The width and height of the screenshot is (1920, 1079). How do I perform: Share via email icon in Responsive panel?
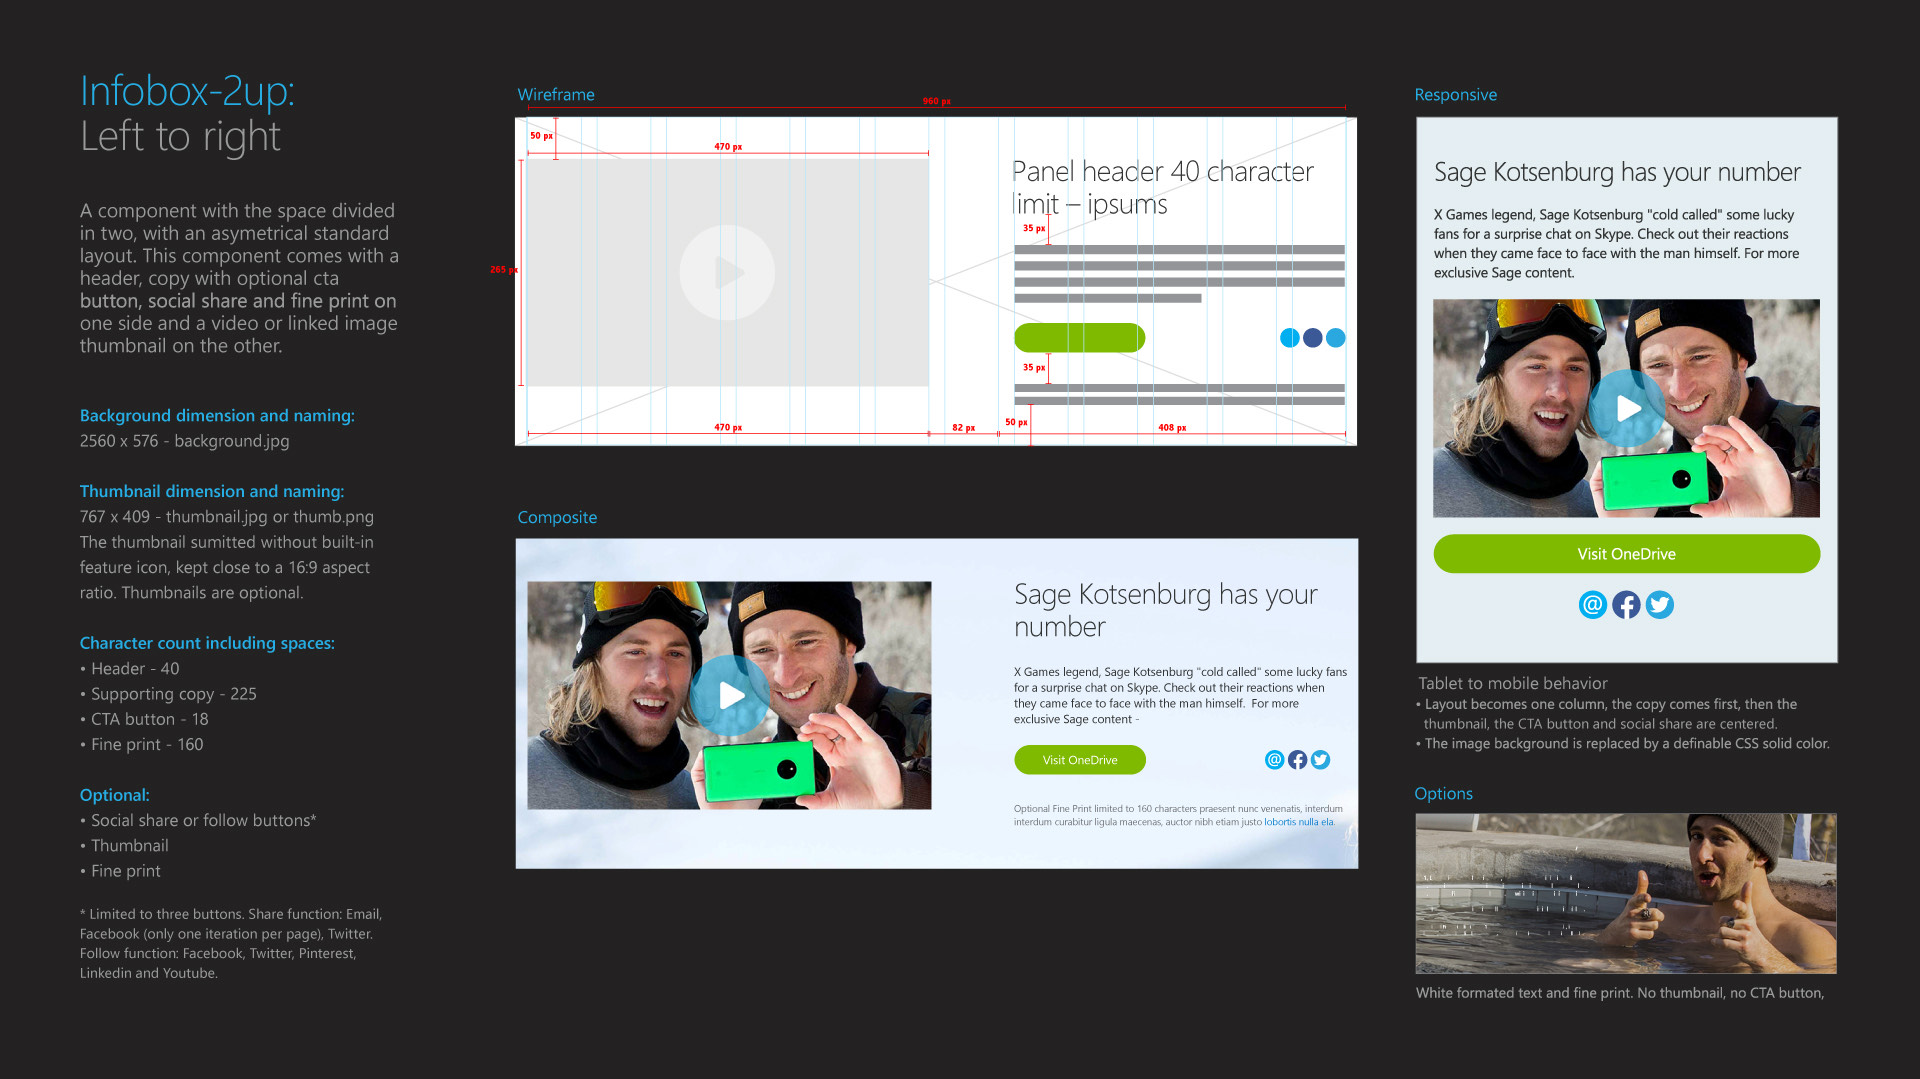tap(1592, 605)
